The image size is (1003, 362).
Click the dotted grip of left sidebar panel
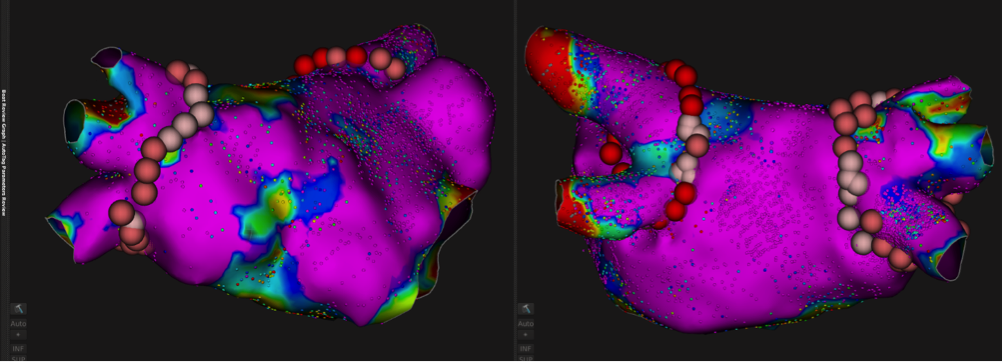tap(8, 181)
